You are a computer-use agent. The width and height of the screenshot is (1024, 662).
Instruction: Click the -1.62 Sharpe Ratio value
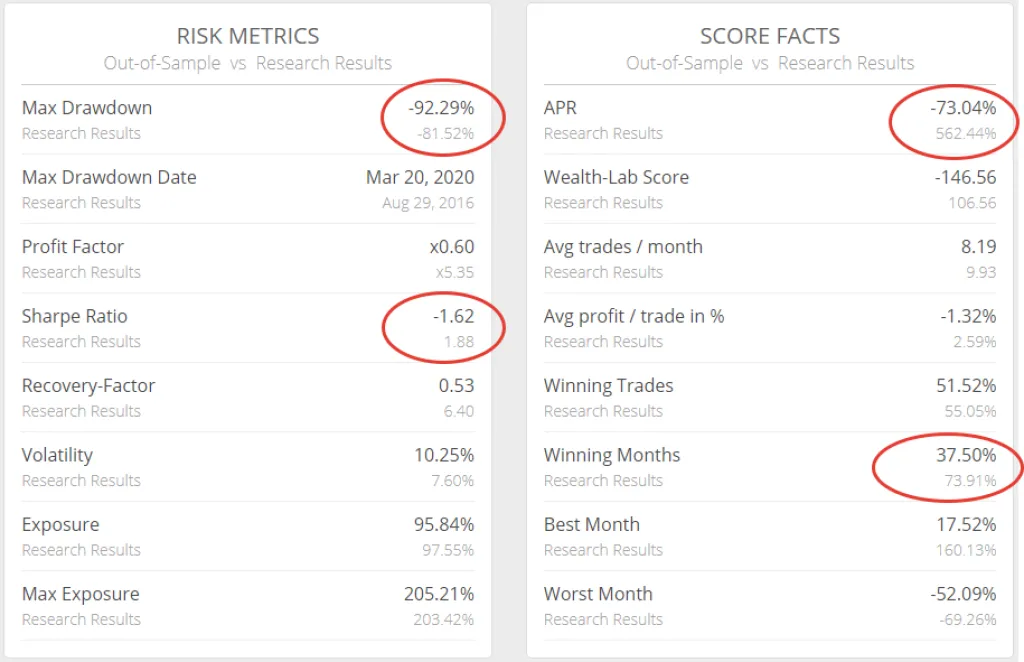[x=452, y=316]
